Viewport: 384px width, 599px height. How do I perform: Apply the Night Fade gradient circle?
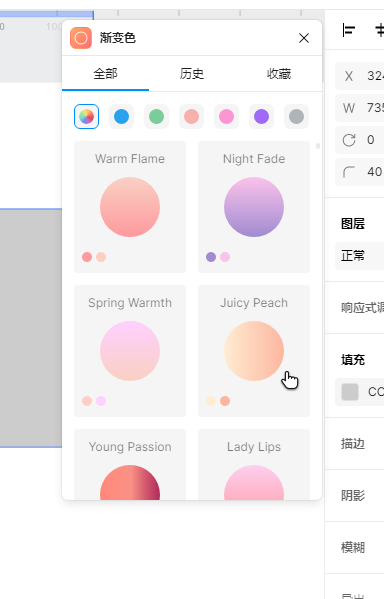(x=254, y=207)
